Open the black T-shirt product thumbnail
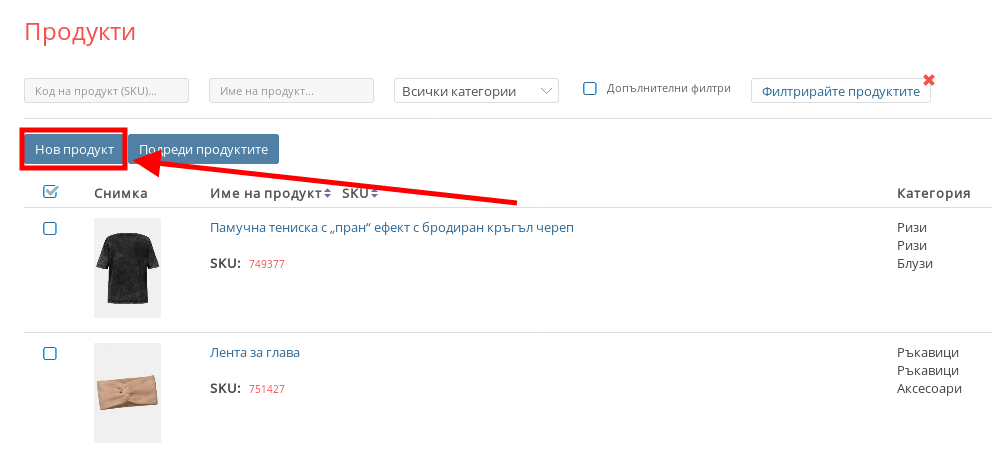The height and width of the screenshot is (450, 992). pyautogui.click(x=127, y=267)
